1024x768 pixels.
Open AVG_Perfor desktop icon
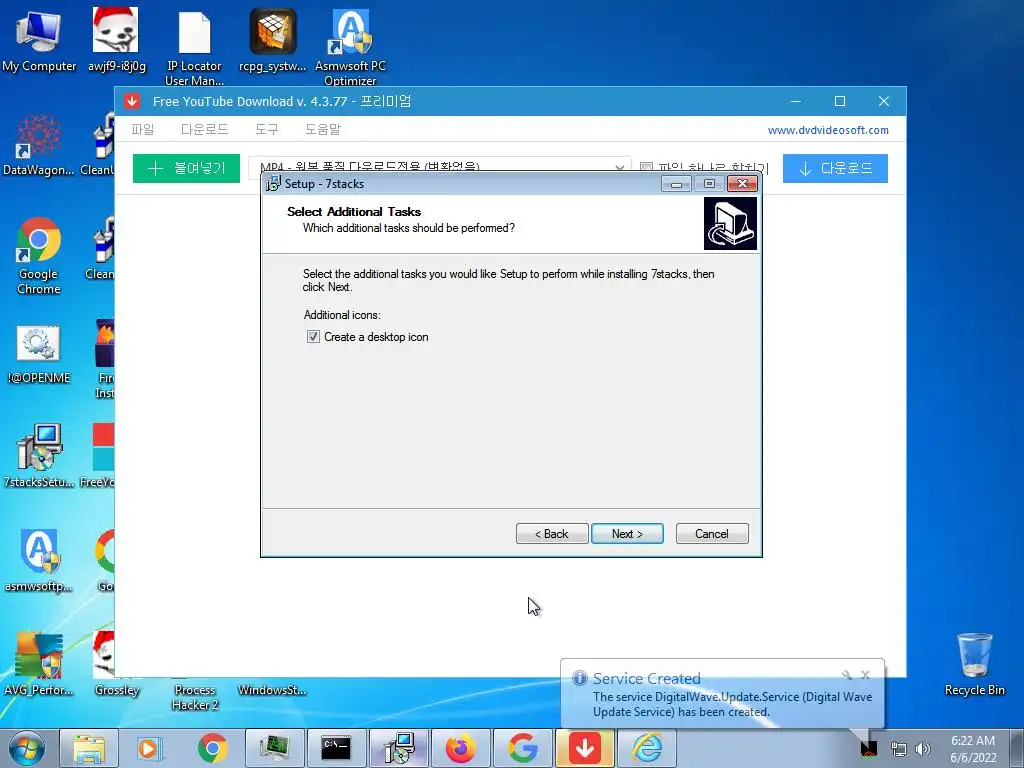[39, 664]
